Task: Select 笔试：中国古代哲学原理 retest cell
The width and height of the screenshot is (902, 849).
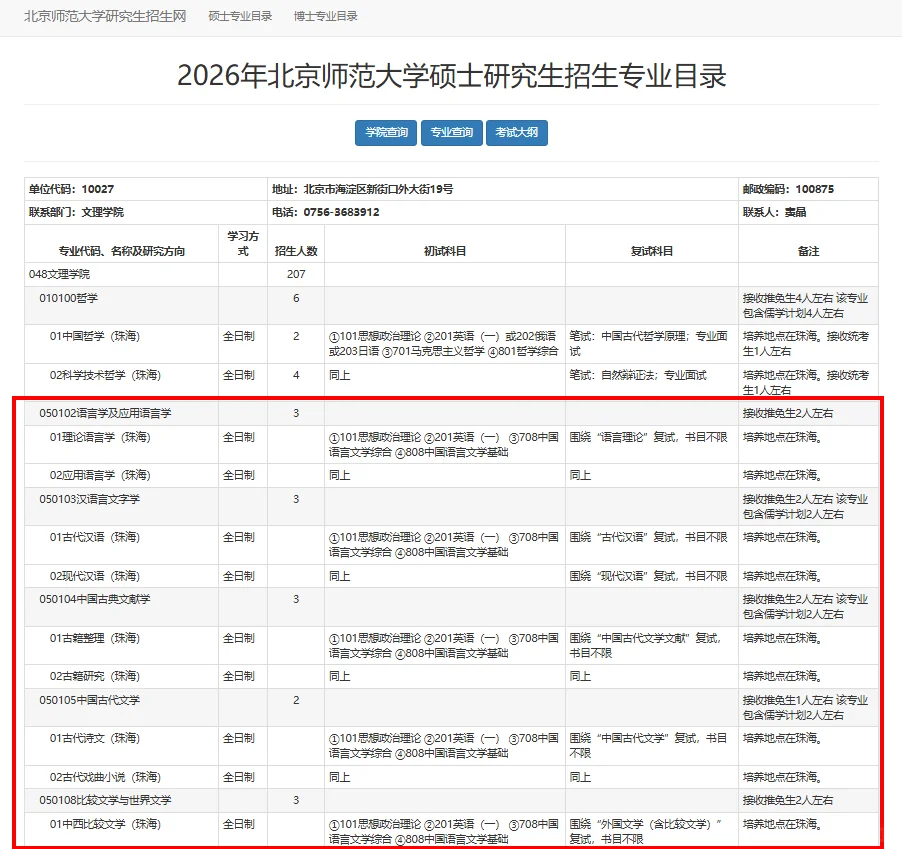Action: click(652, 344)
